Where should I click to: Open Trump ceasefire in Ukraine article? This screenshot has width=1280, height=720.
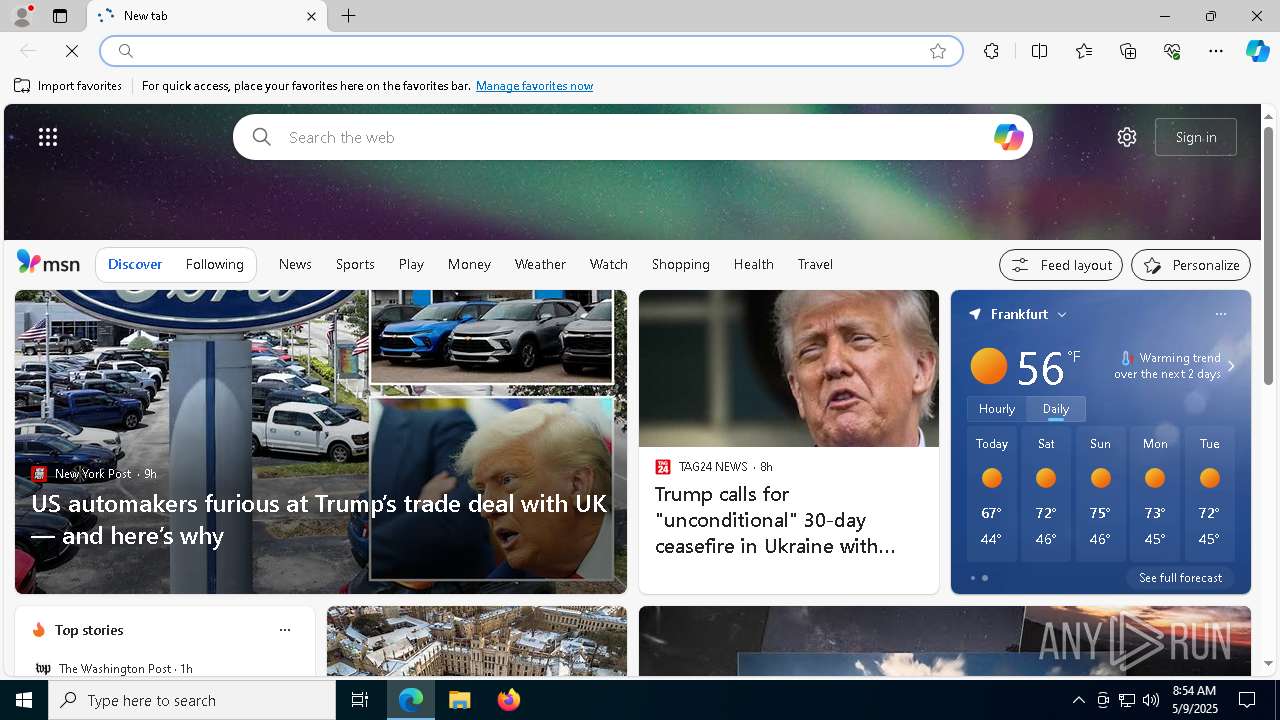pos(775,520)
